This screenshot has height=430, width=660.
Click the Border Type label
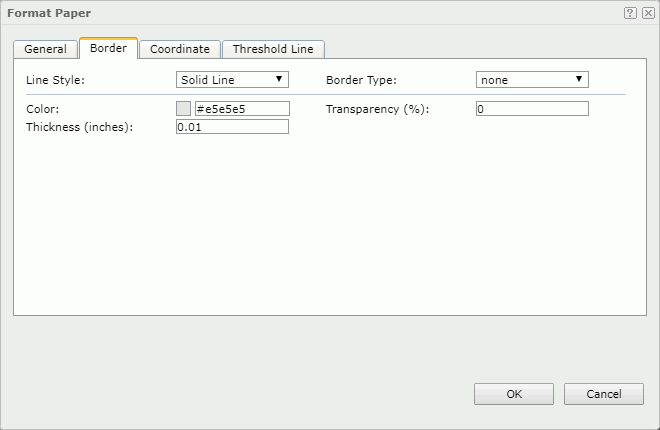[361, 80]
